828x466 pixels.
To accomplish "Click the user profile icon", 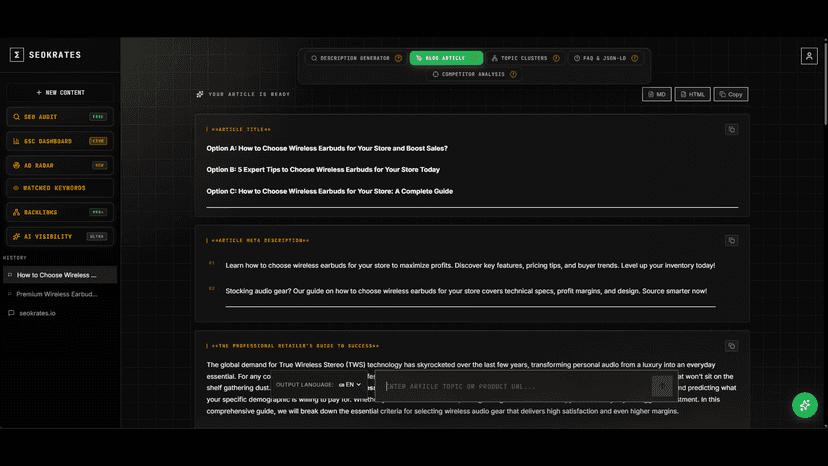I will (808, 56).
